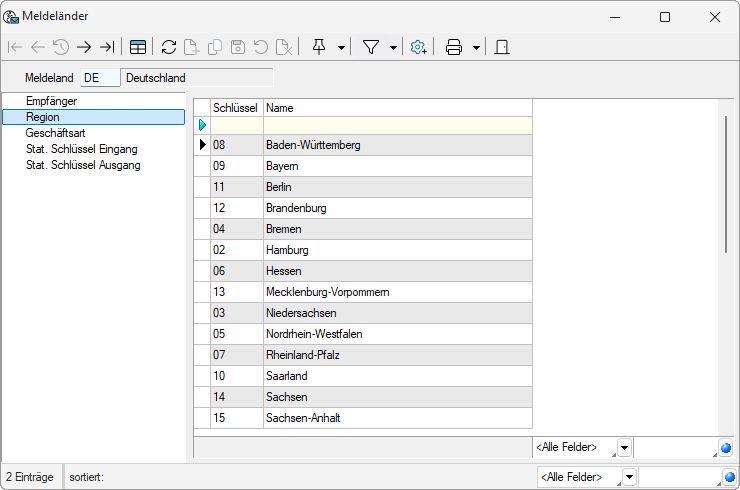Jump to the last record
Image resolution: width=740 pixels, height=490 pixels.
pyautogui.click(x=107, y=47)
